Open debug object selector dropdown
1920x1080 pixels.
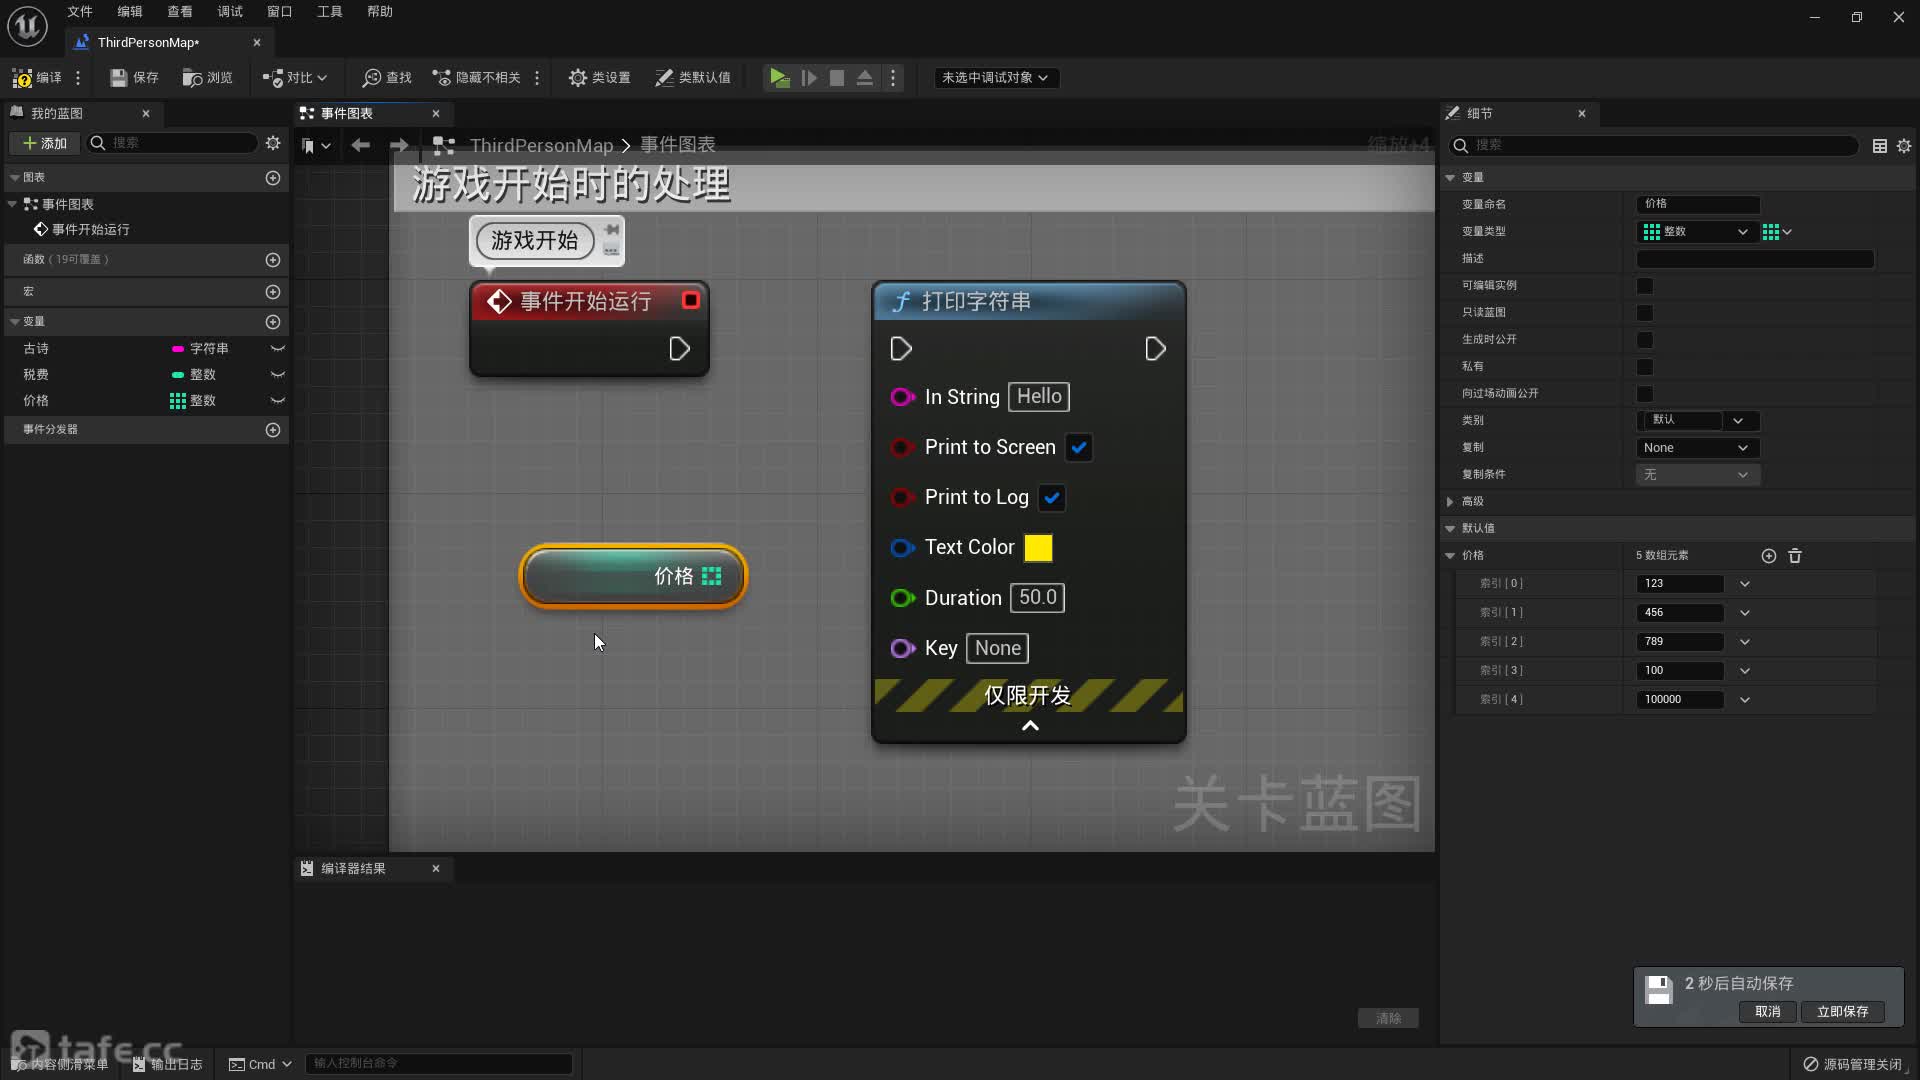pos(995,77)
